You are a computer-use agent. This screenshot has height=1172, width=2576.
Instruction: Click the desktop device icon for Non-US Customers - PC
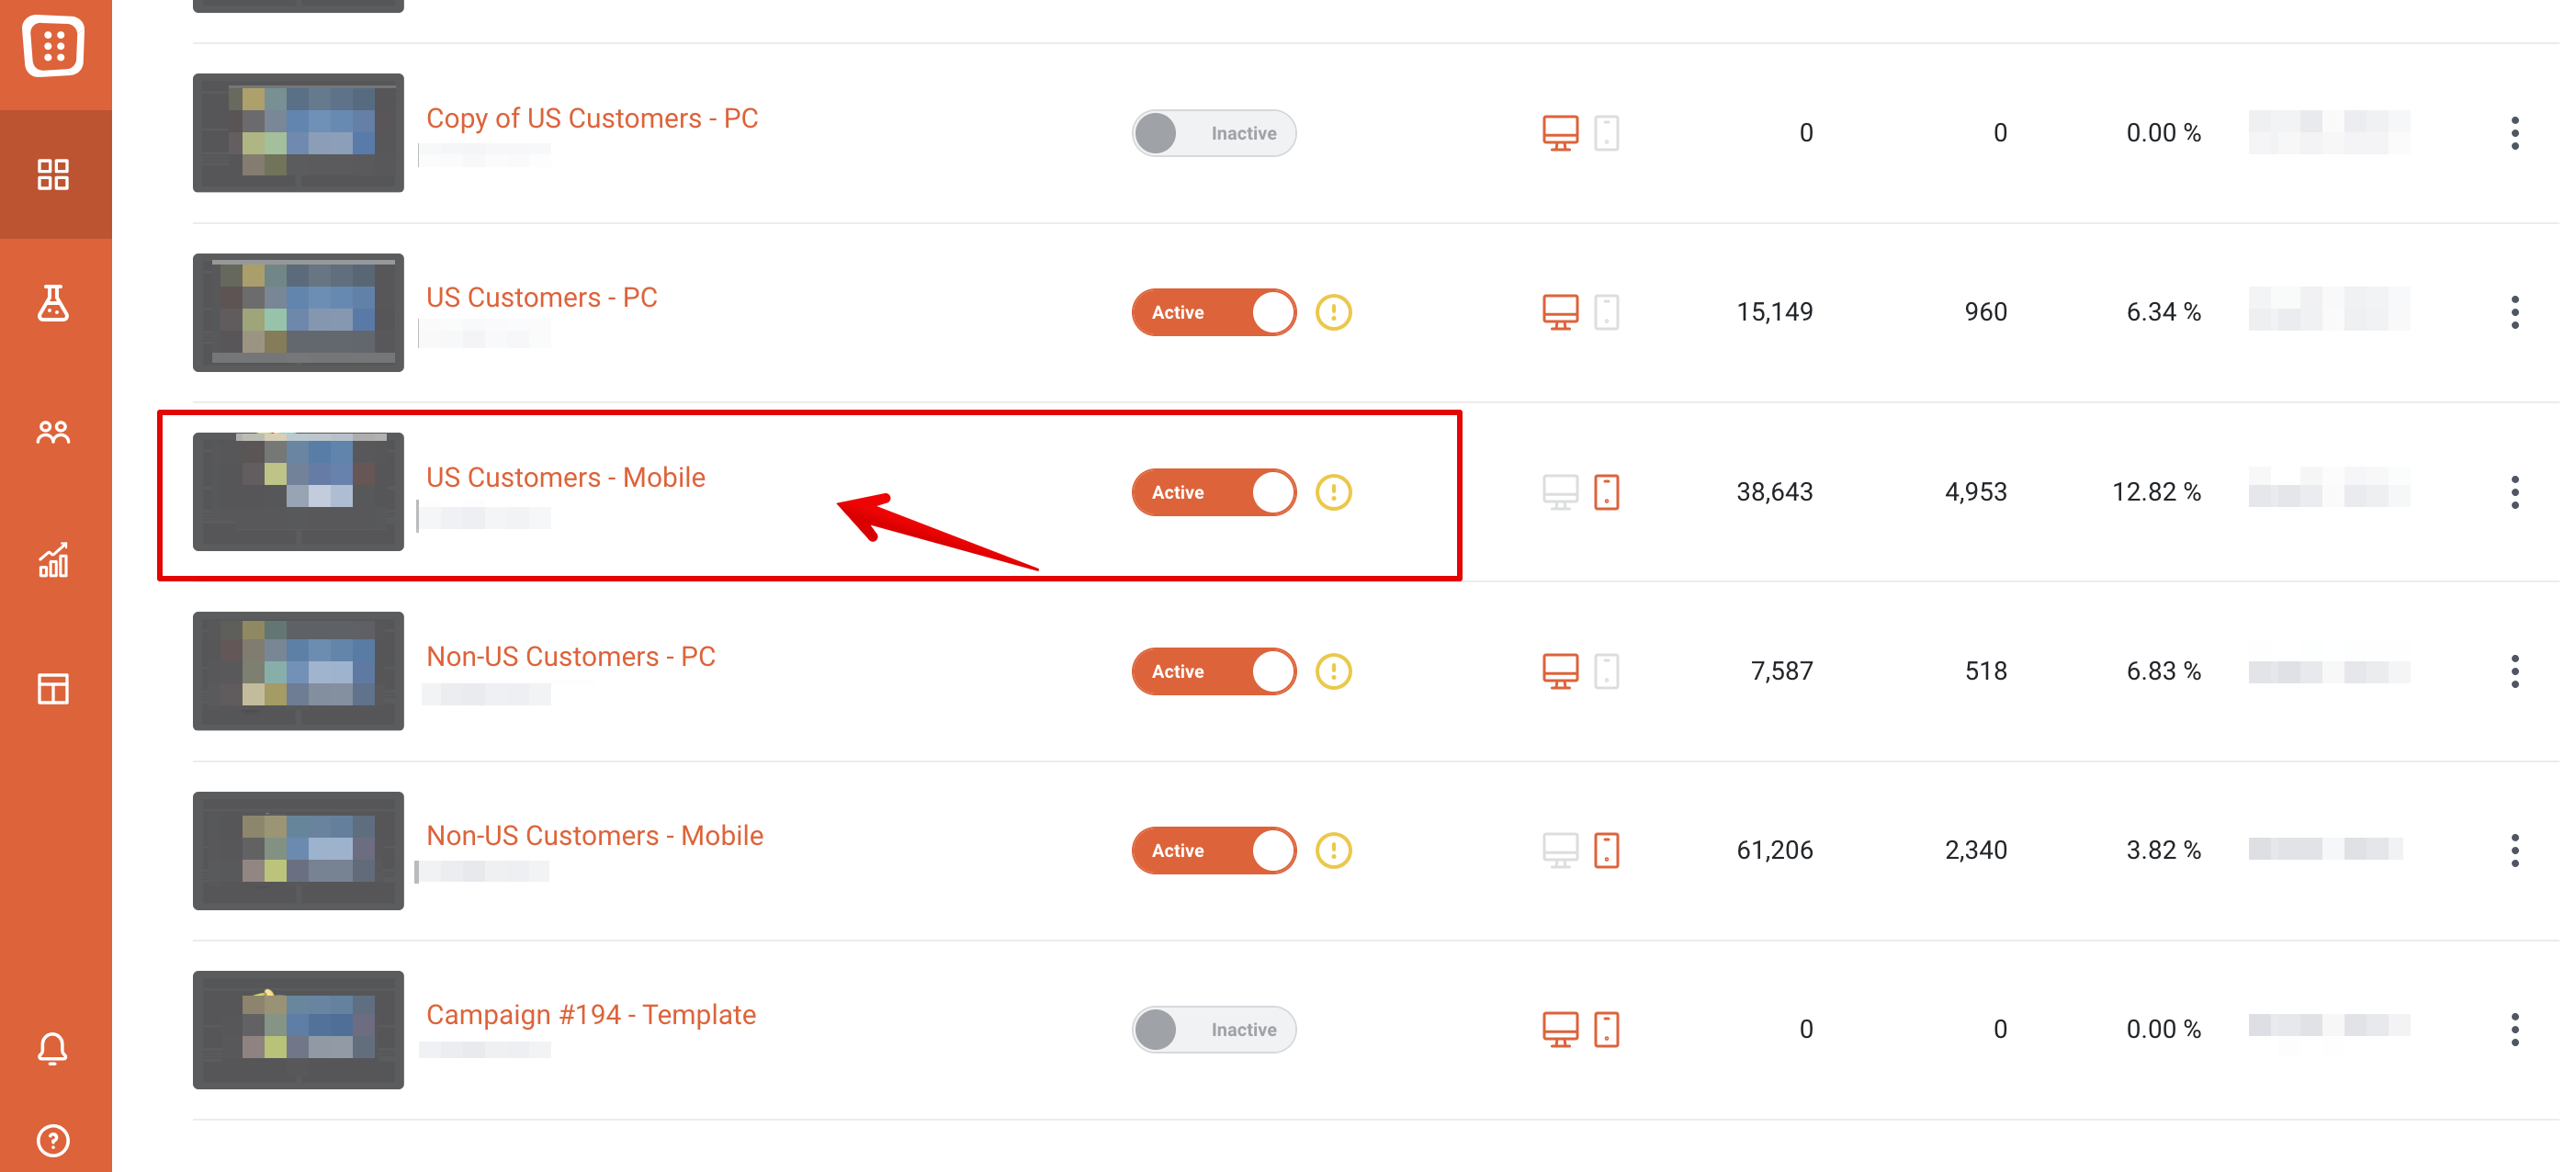click(x=1560, y=671)
